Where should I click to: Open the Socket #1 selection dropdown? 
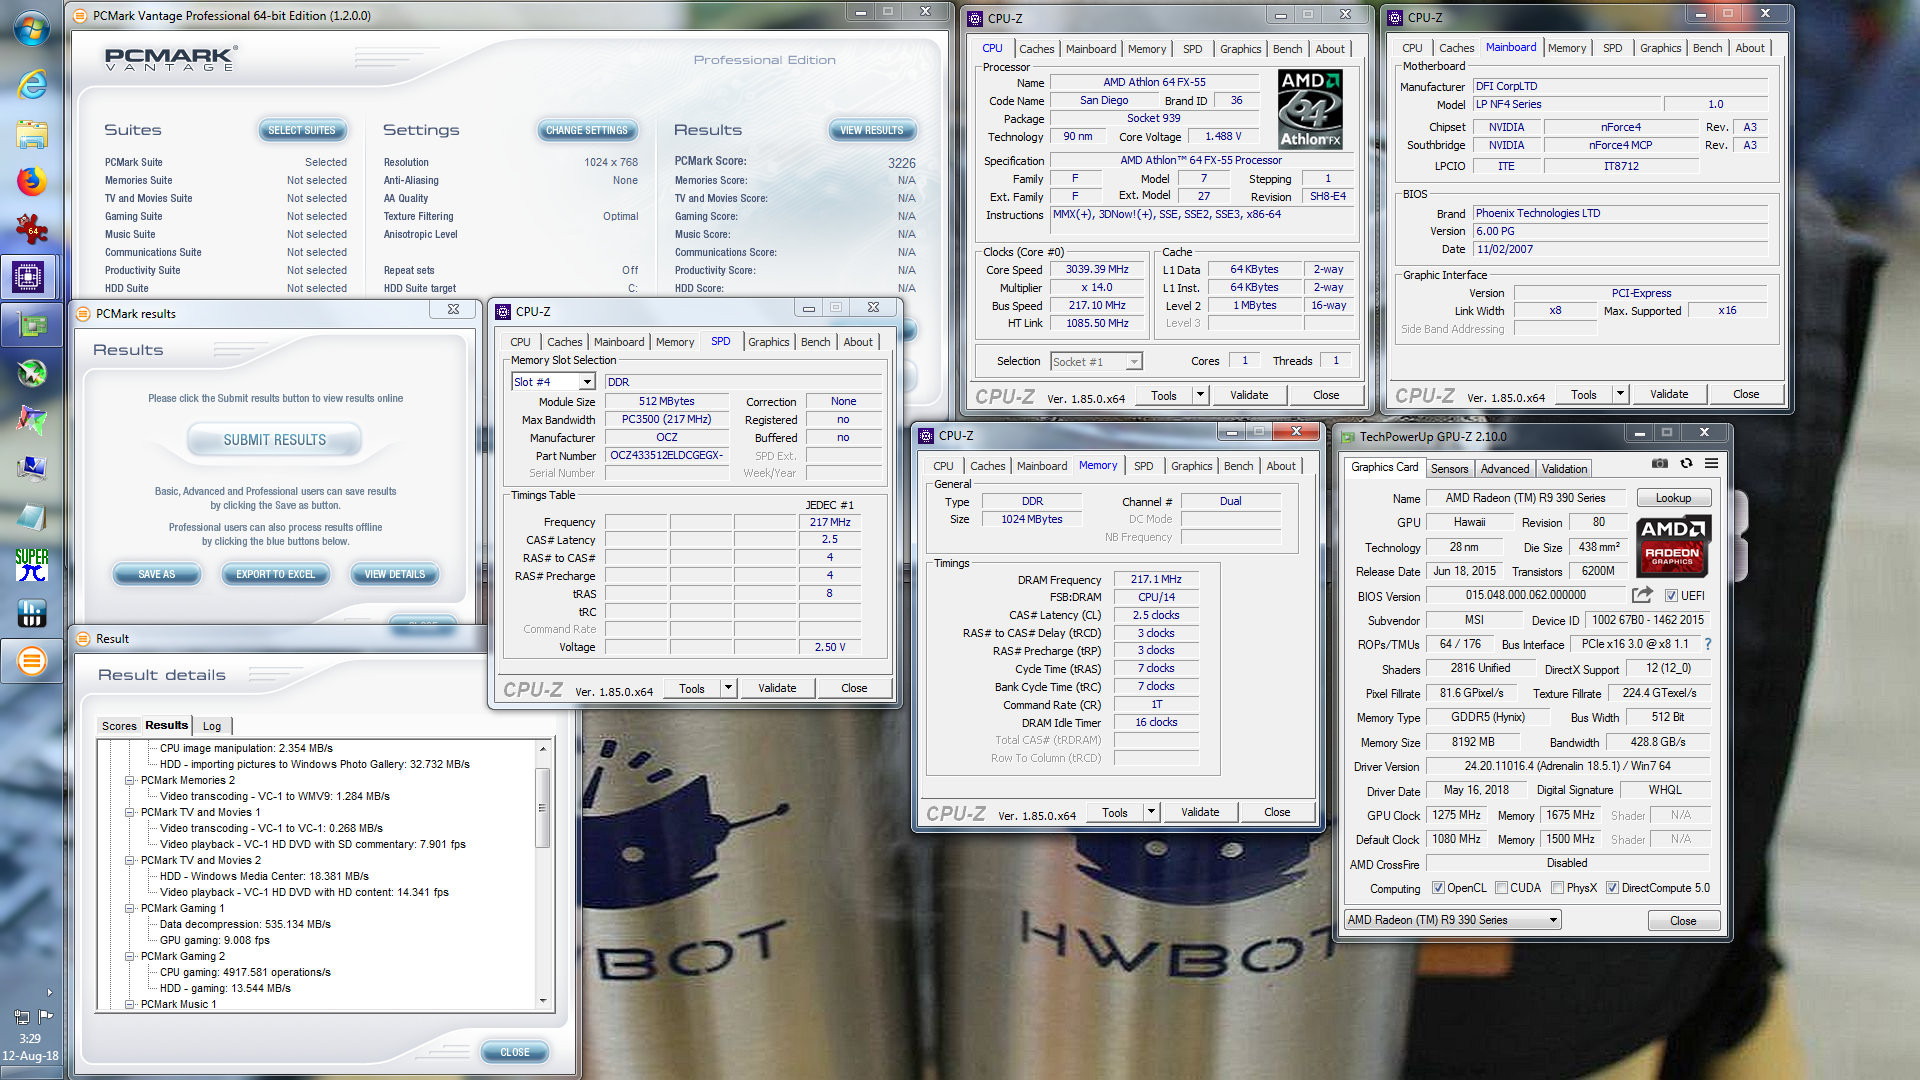pos(1096,361)
